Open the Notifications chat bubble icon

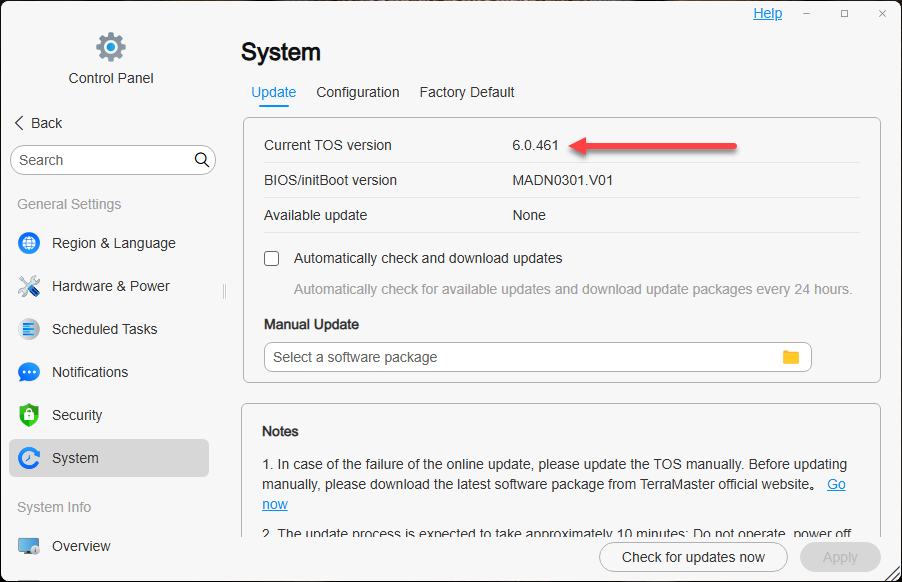tap(29, 372)
